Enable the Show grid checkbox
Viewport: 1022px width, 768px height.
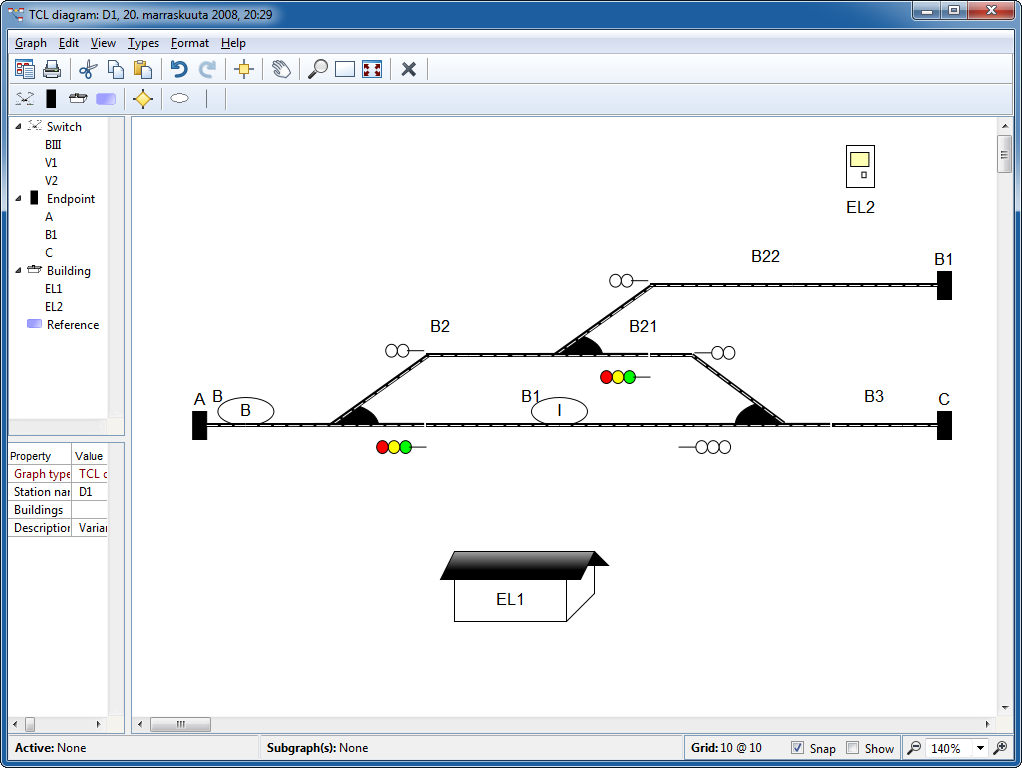853,748
